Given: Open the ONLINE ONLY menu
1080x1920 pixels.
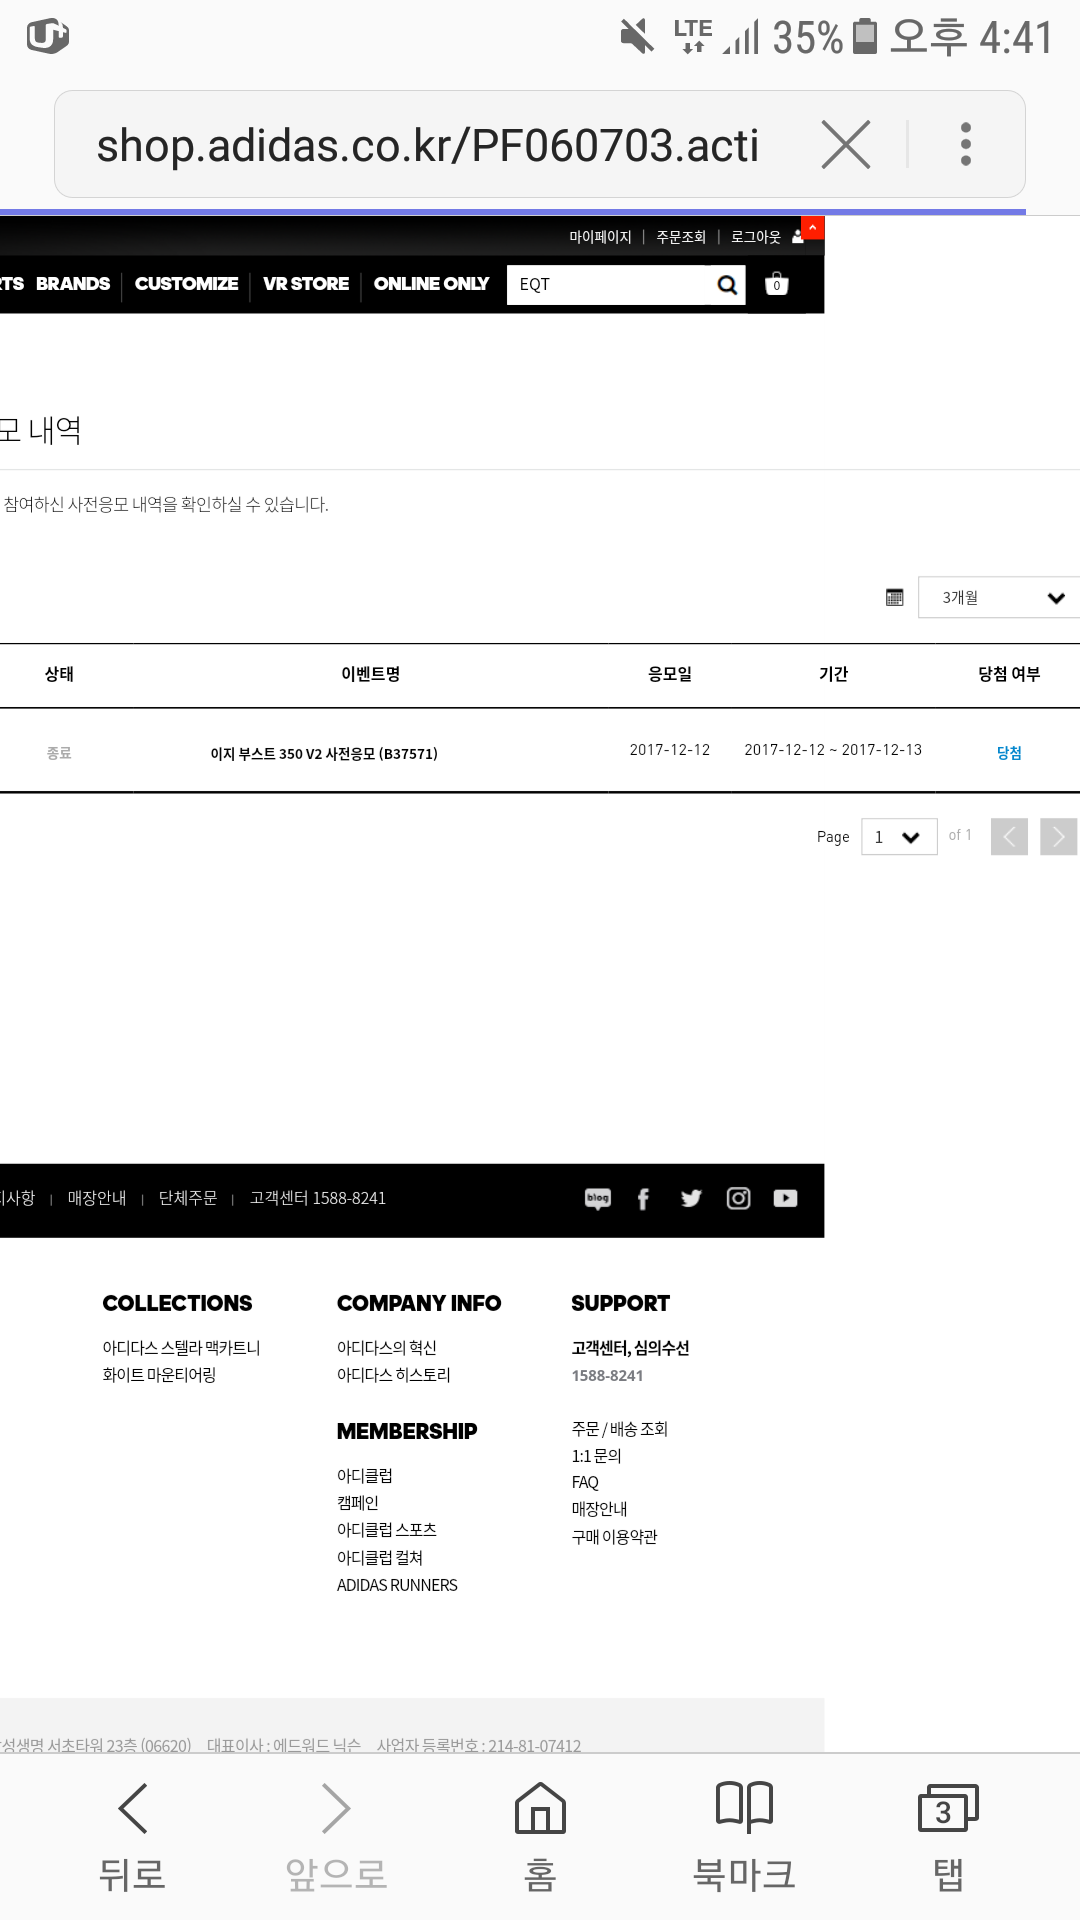Looking at the screenshot, I should point(431,284).
